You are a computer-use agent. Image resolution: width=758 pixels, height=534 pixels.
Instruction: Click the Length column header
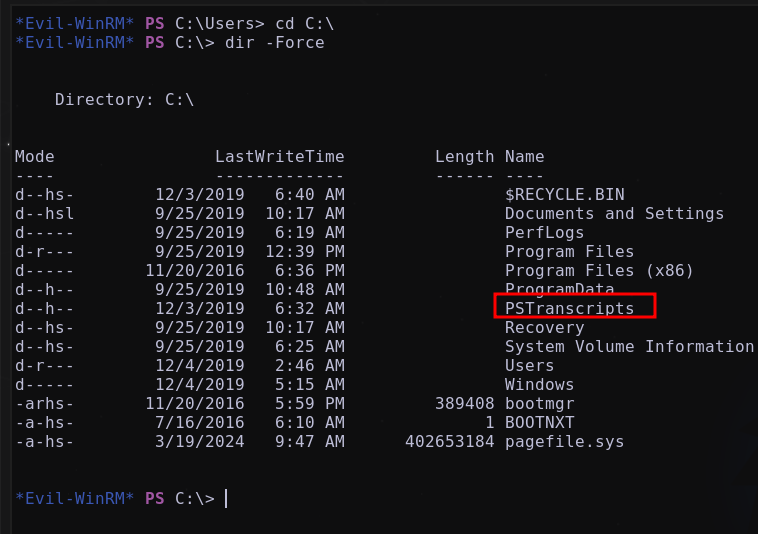tap(465, 157)
